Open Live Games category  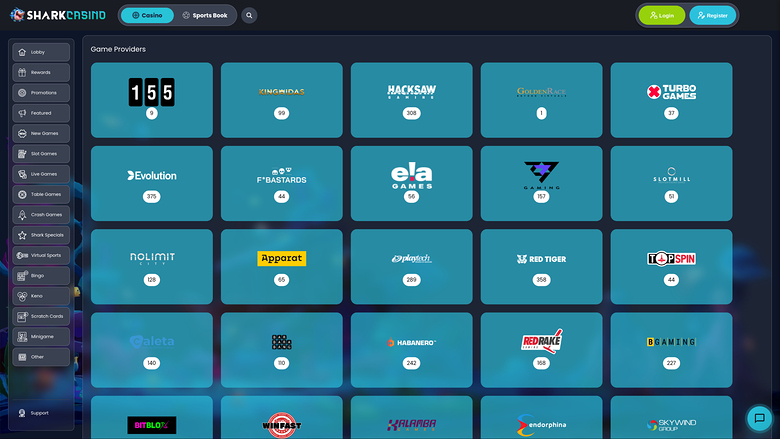(x=41, y=175)
